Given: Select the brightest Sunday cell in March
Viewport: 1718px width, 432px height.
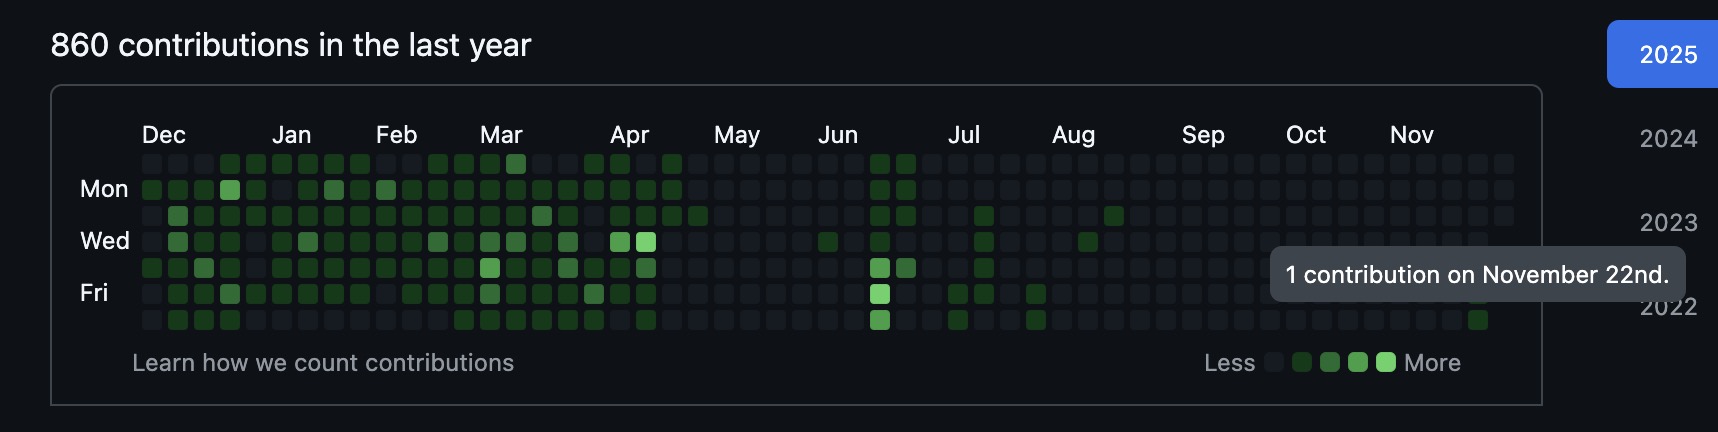Looking at the screenshot, I should (516, 163).
